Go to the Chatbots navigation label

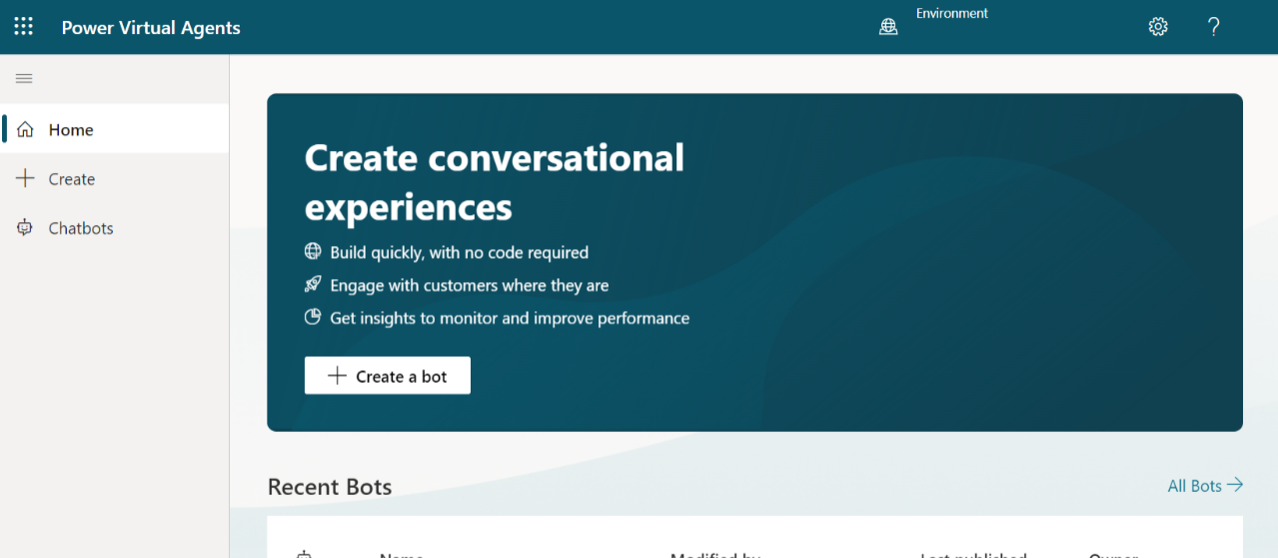point(81,228)
